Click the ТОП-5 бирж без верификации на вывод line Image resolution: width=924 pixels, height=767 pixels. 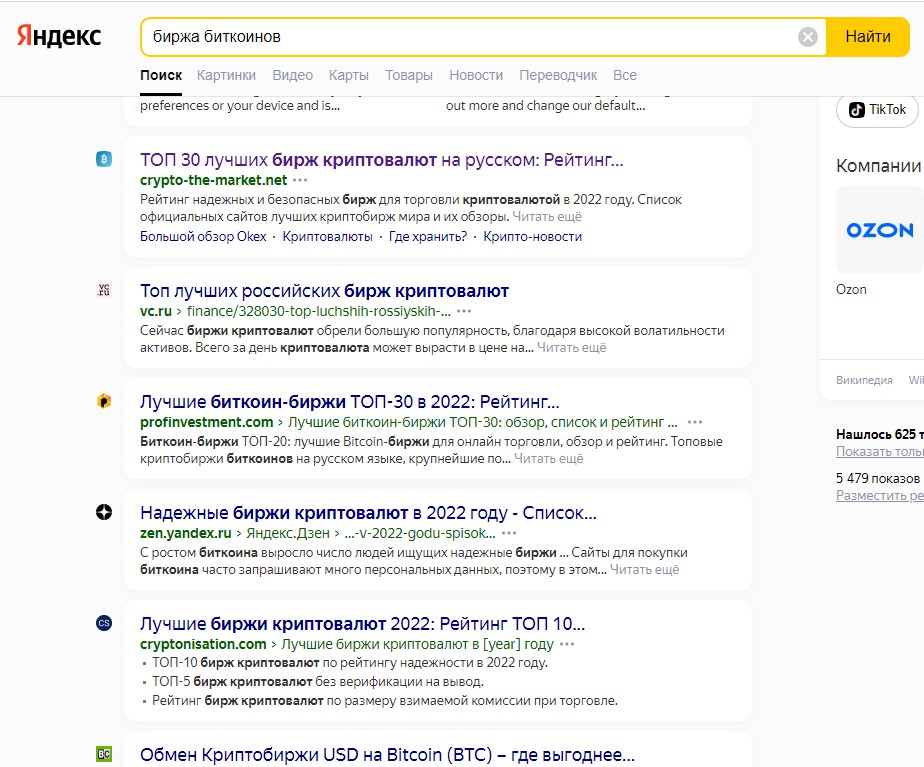pyautogui.click(x=318, y=682)
